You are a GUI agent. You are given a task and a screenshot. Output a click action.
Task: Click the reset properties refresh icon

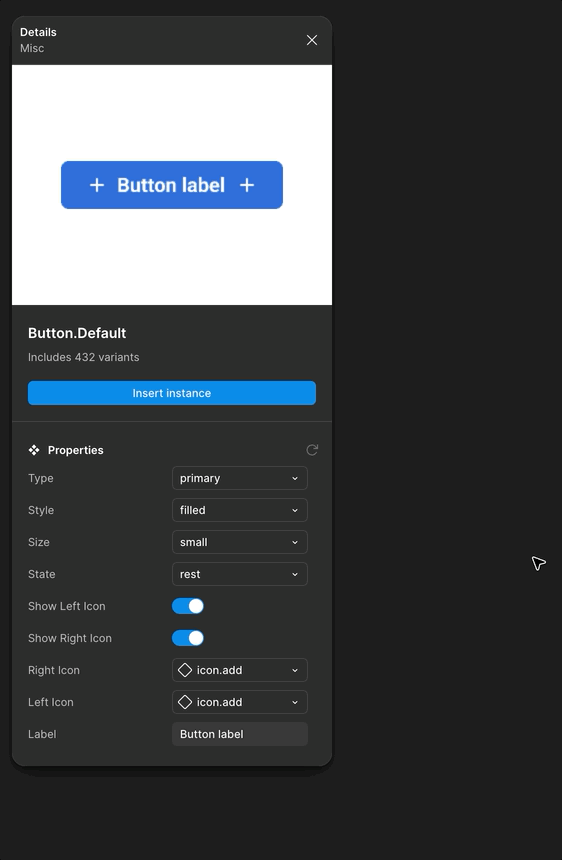click(312, 450)
